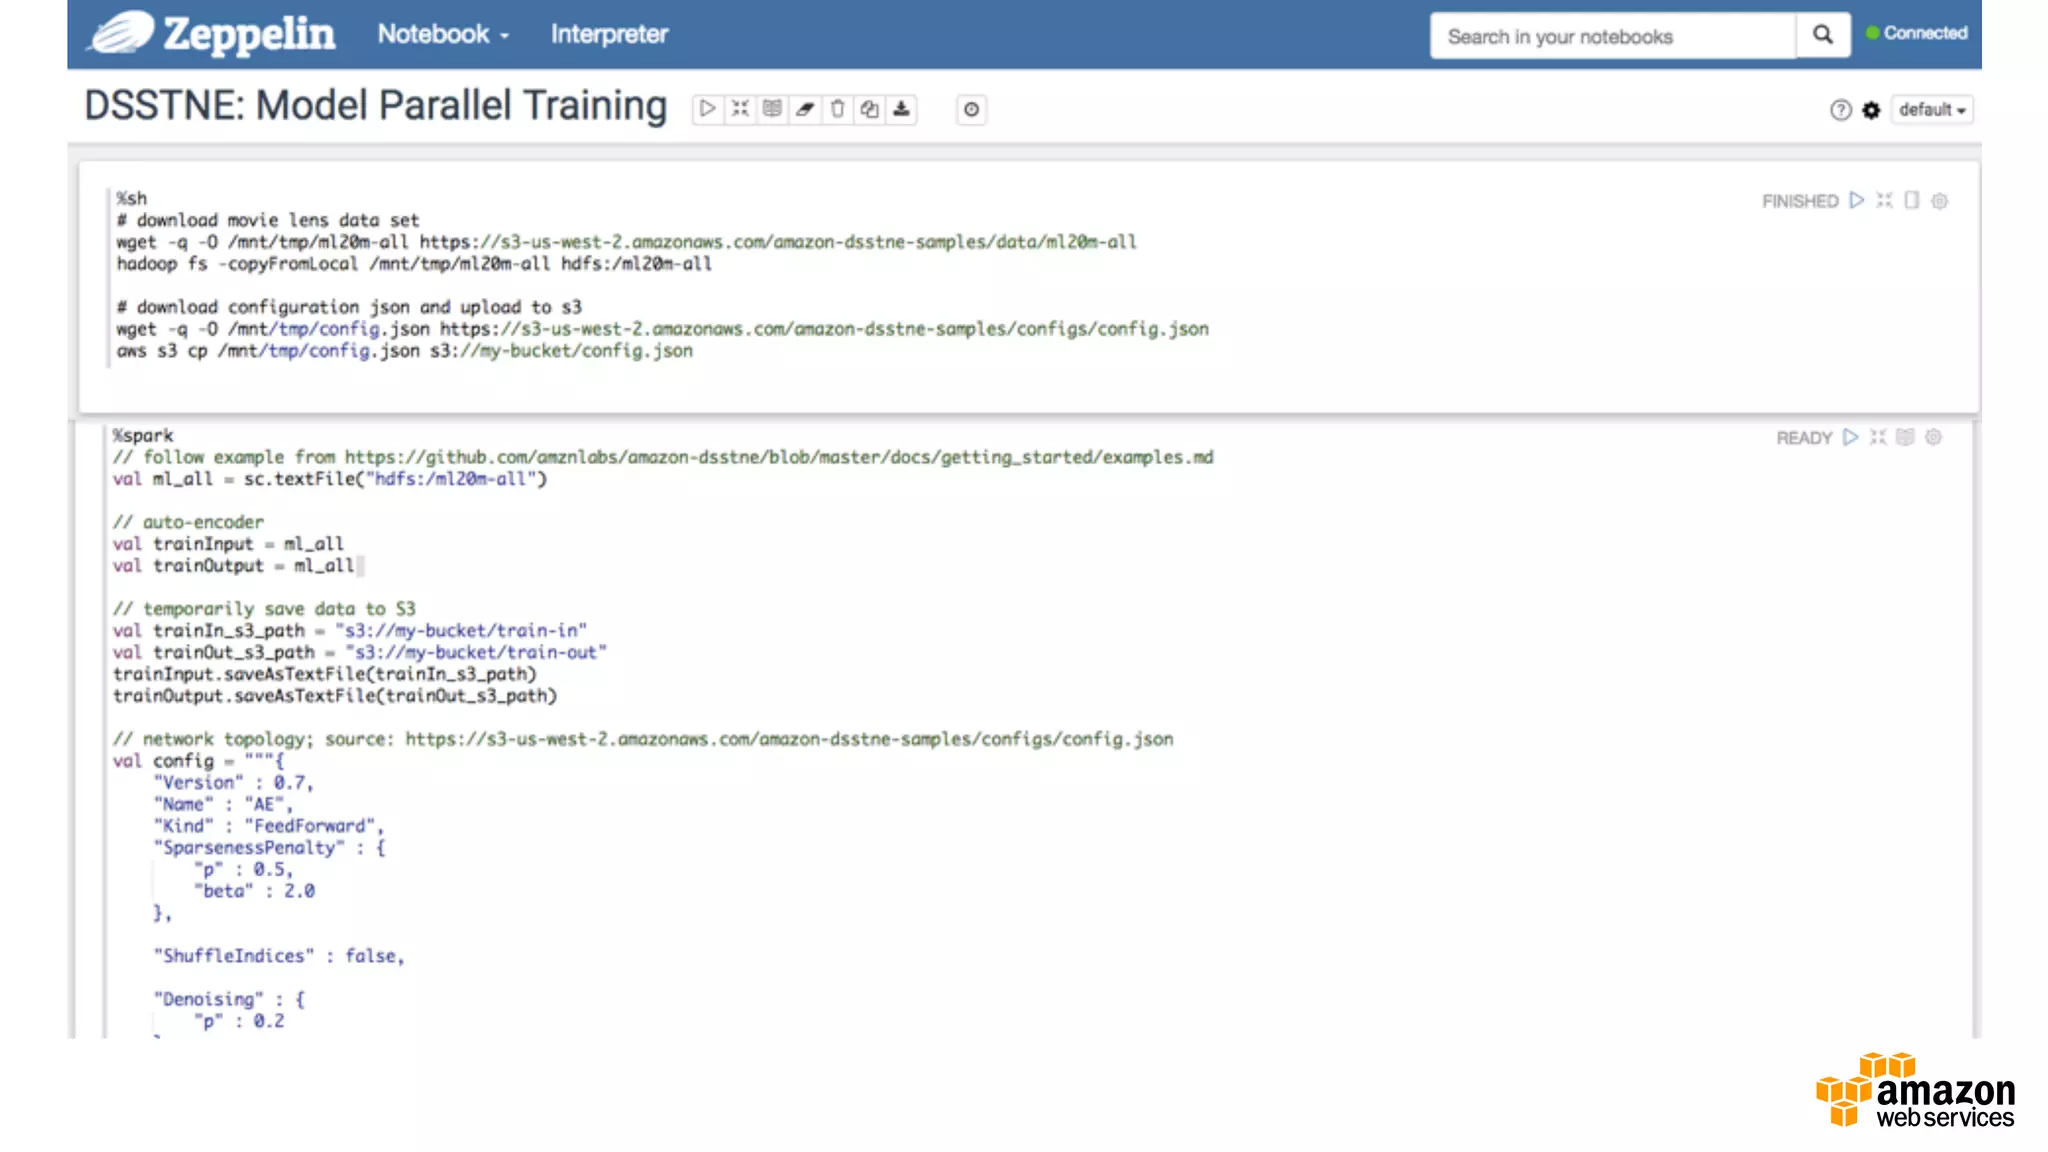Click the notebook search magnifier button
This screenshot has height=1152, width=2048.
point(1823,36)
